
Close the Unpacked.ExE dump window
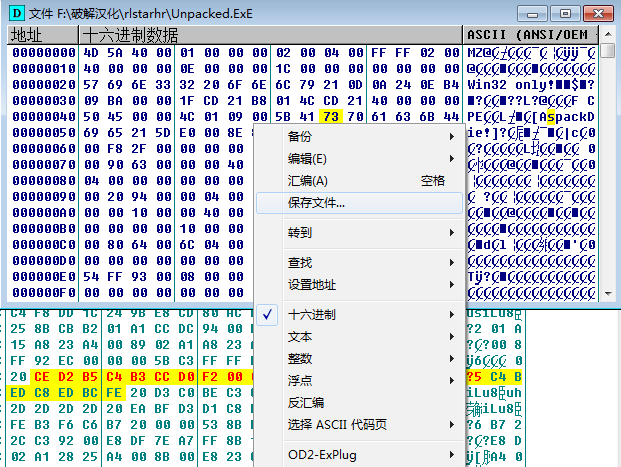tap(598, 14)
